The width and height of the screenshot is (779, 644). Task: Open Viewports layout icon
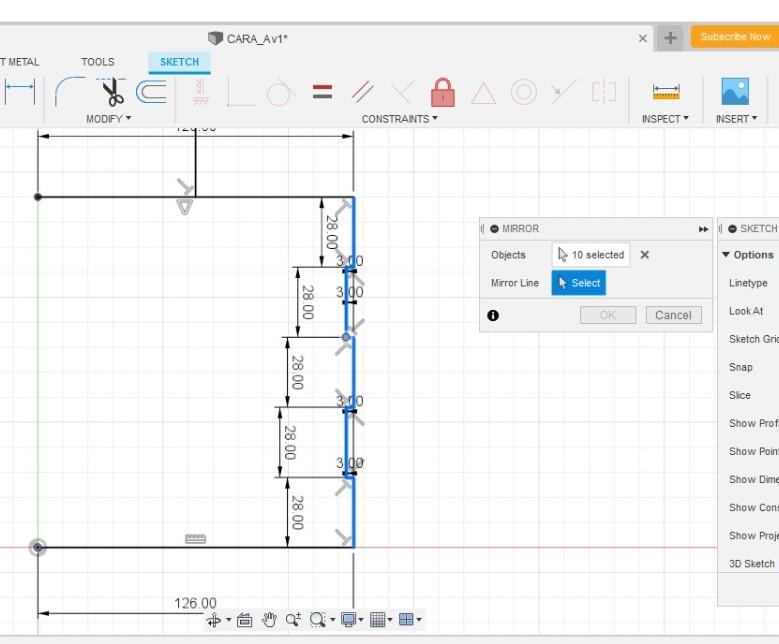coord(406,620)
